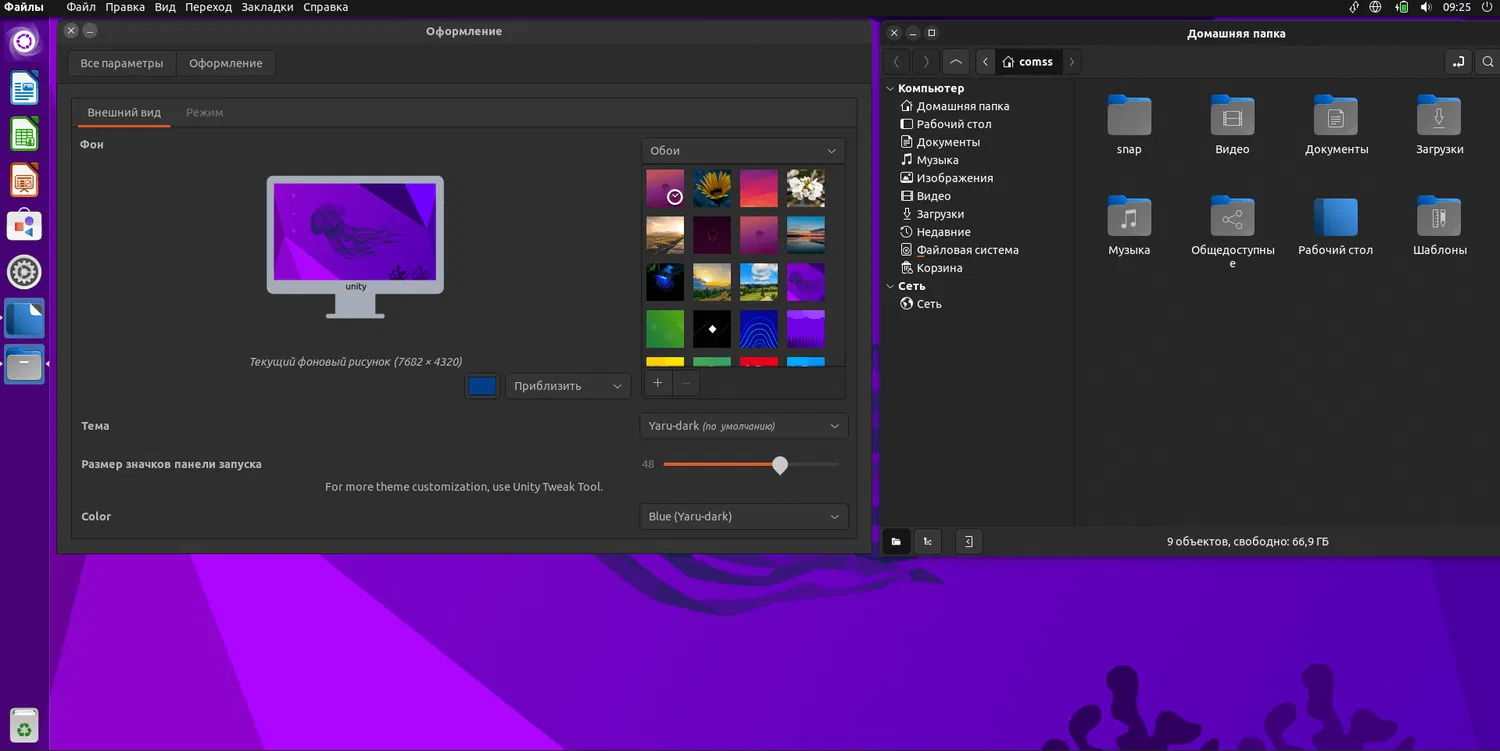Click the add wallpaper plus button
Image resolution: width=1500 pixels, height=751 pixels.
tap(657, 383)
